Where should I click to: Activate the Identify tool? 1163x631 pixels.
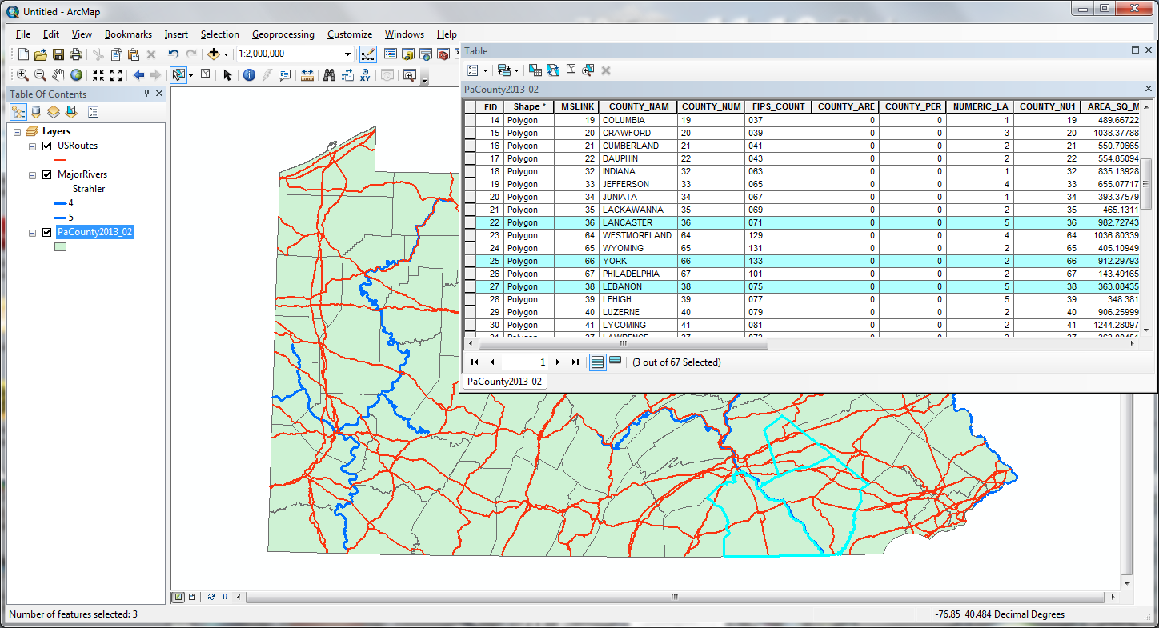tap(248, 76)
